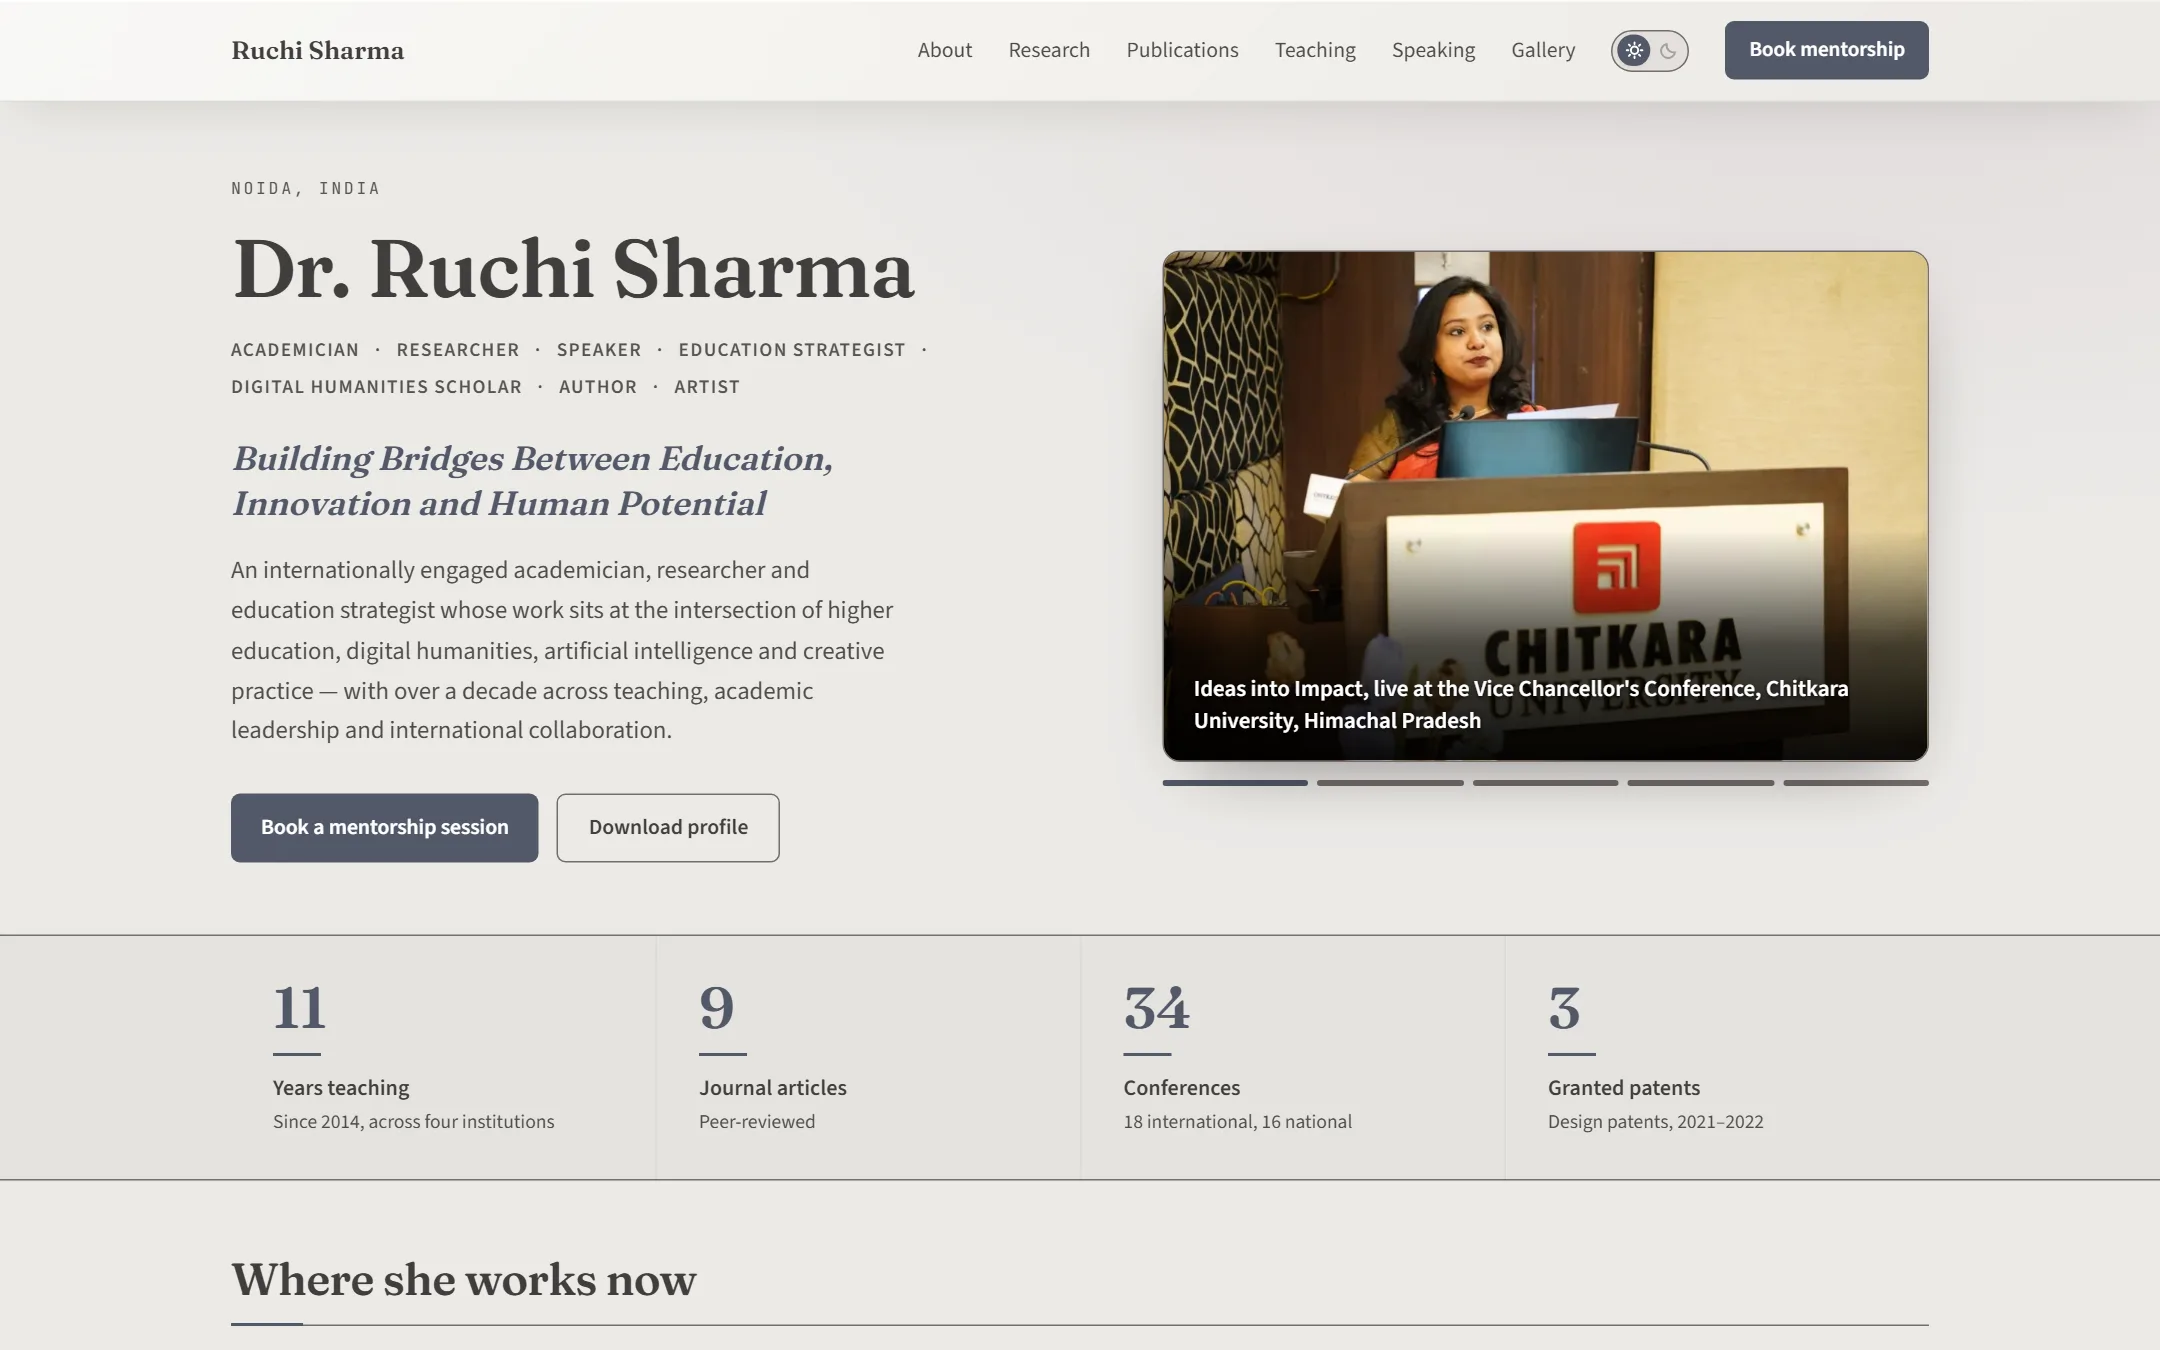Click '18 international, 16 national' text
The width and height of the screenshot is (2160, 1350).
[1237, 1122]
